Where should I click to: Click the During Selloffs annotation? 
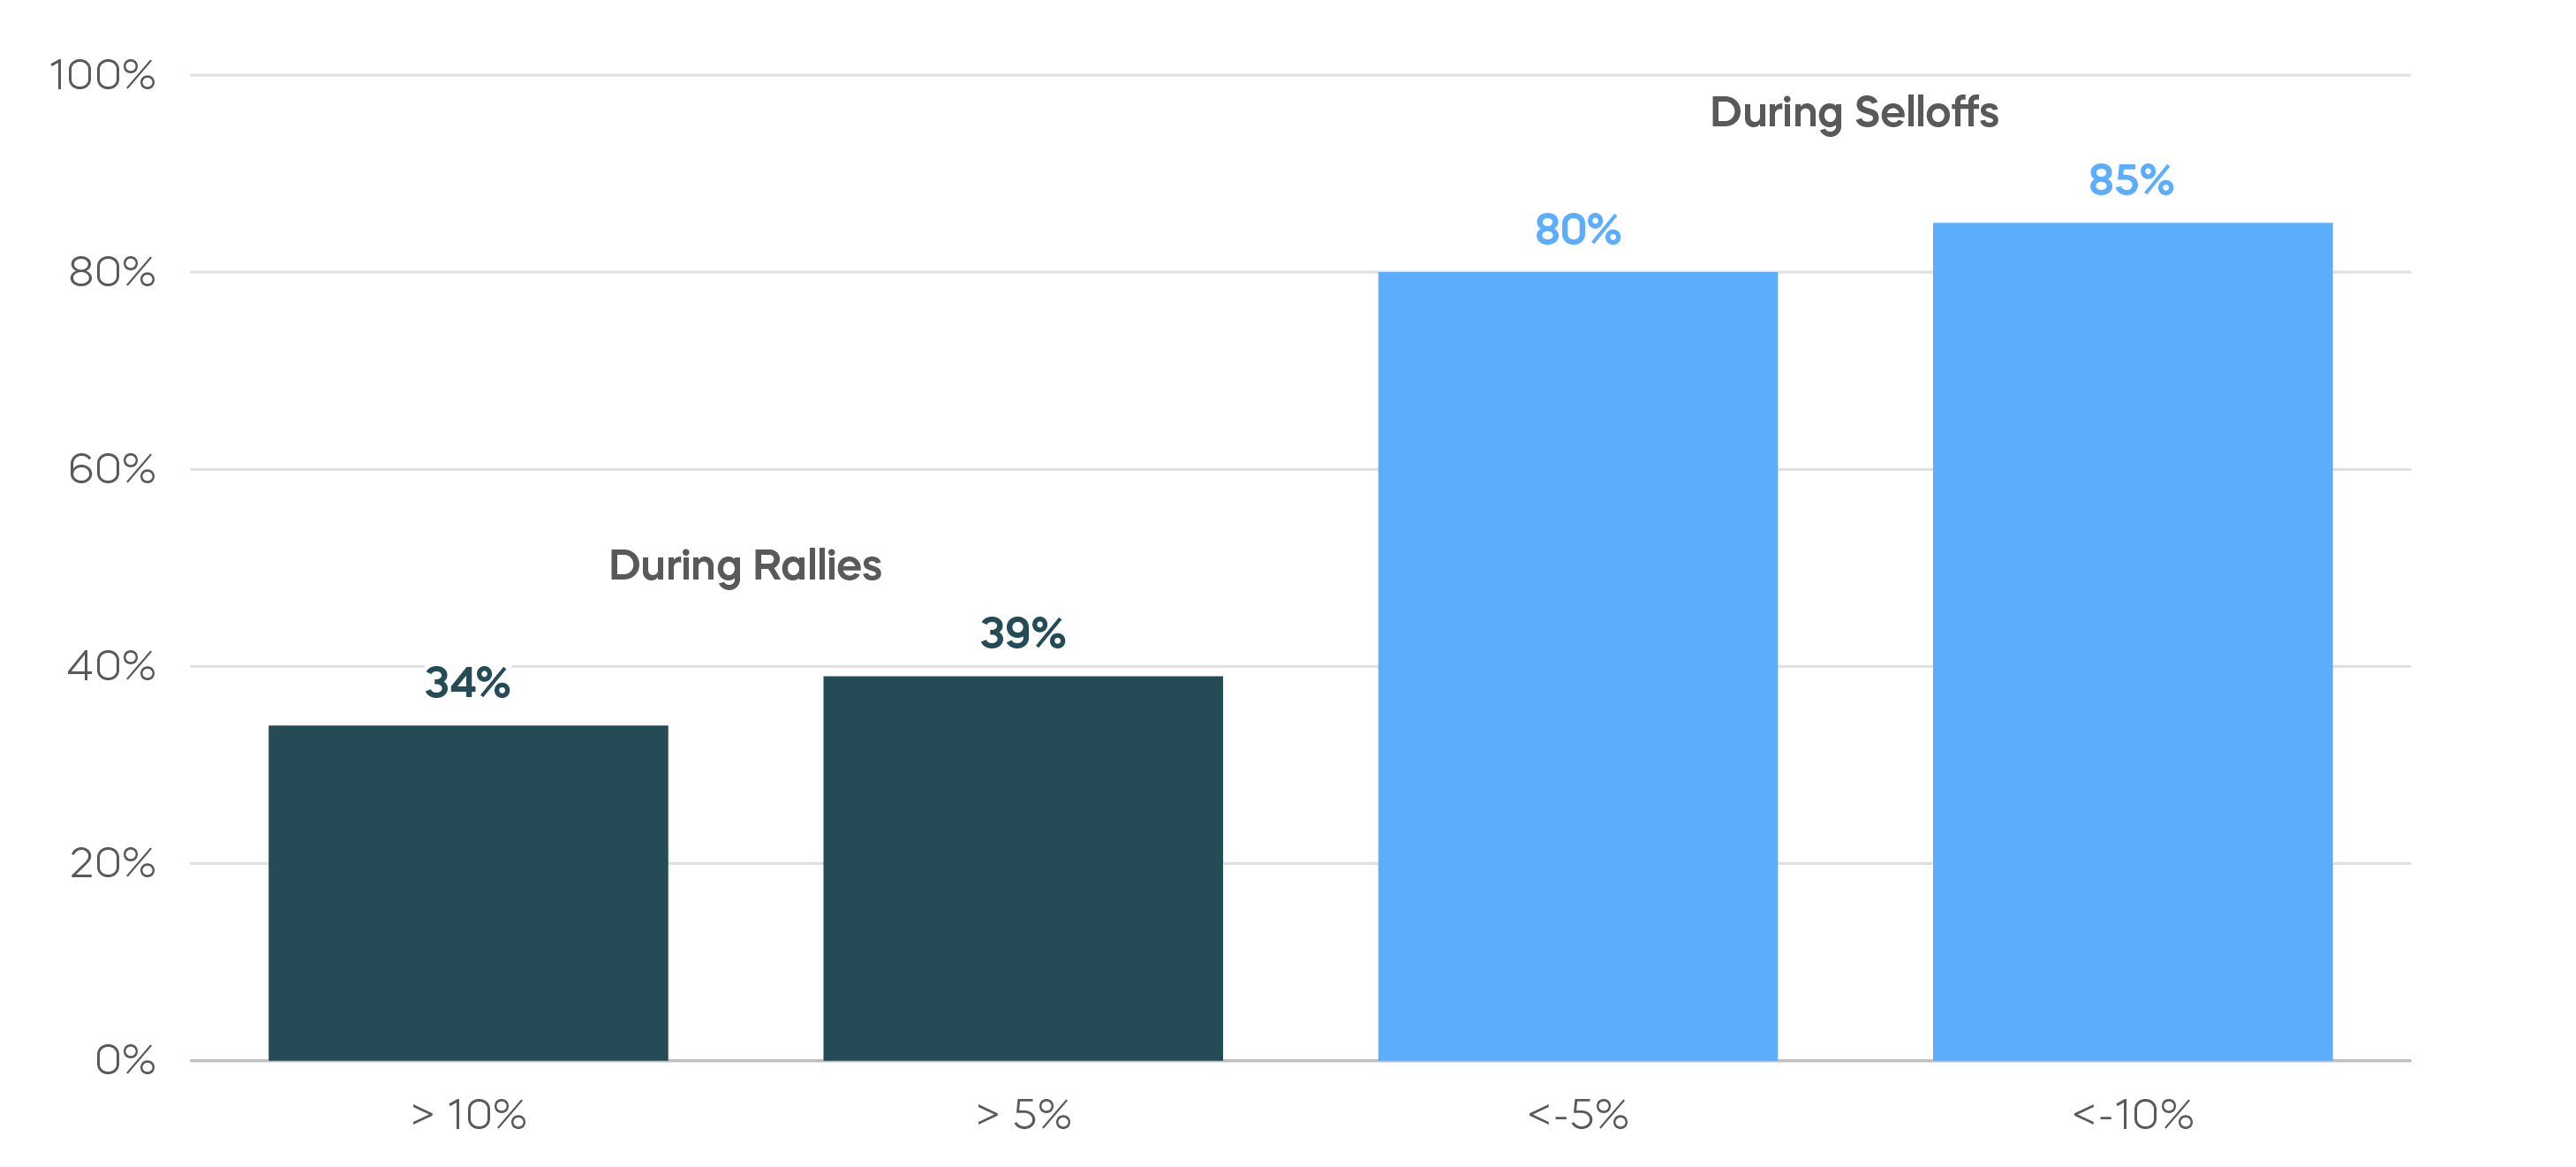point(1855,113)
